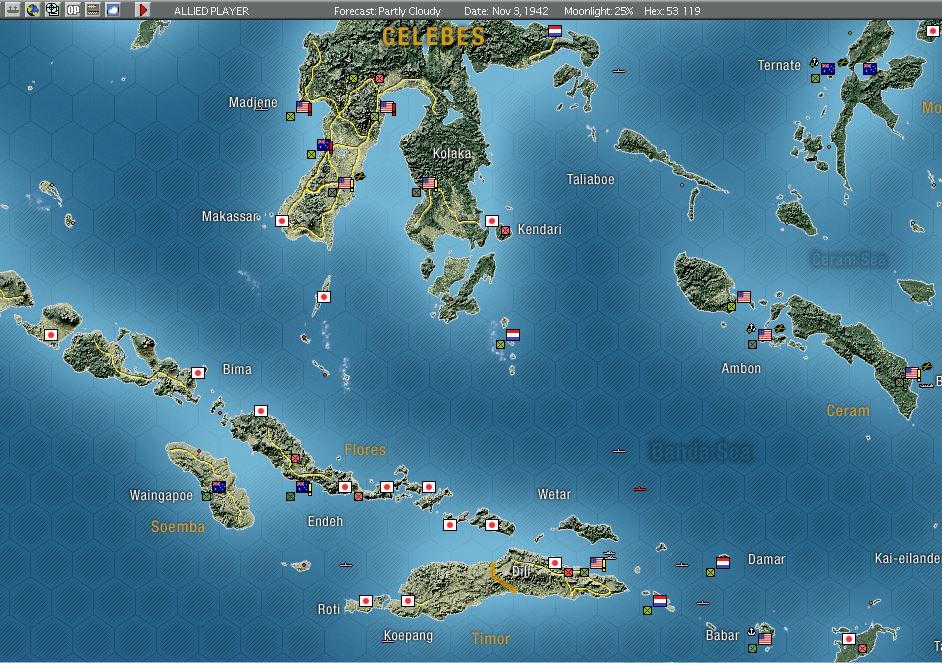Viewport: 942px width, 663px height.
Task: Click the Waingapoe label
Action: [x=161, y=495]
